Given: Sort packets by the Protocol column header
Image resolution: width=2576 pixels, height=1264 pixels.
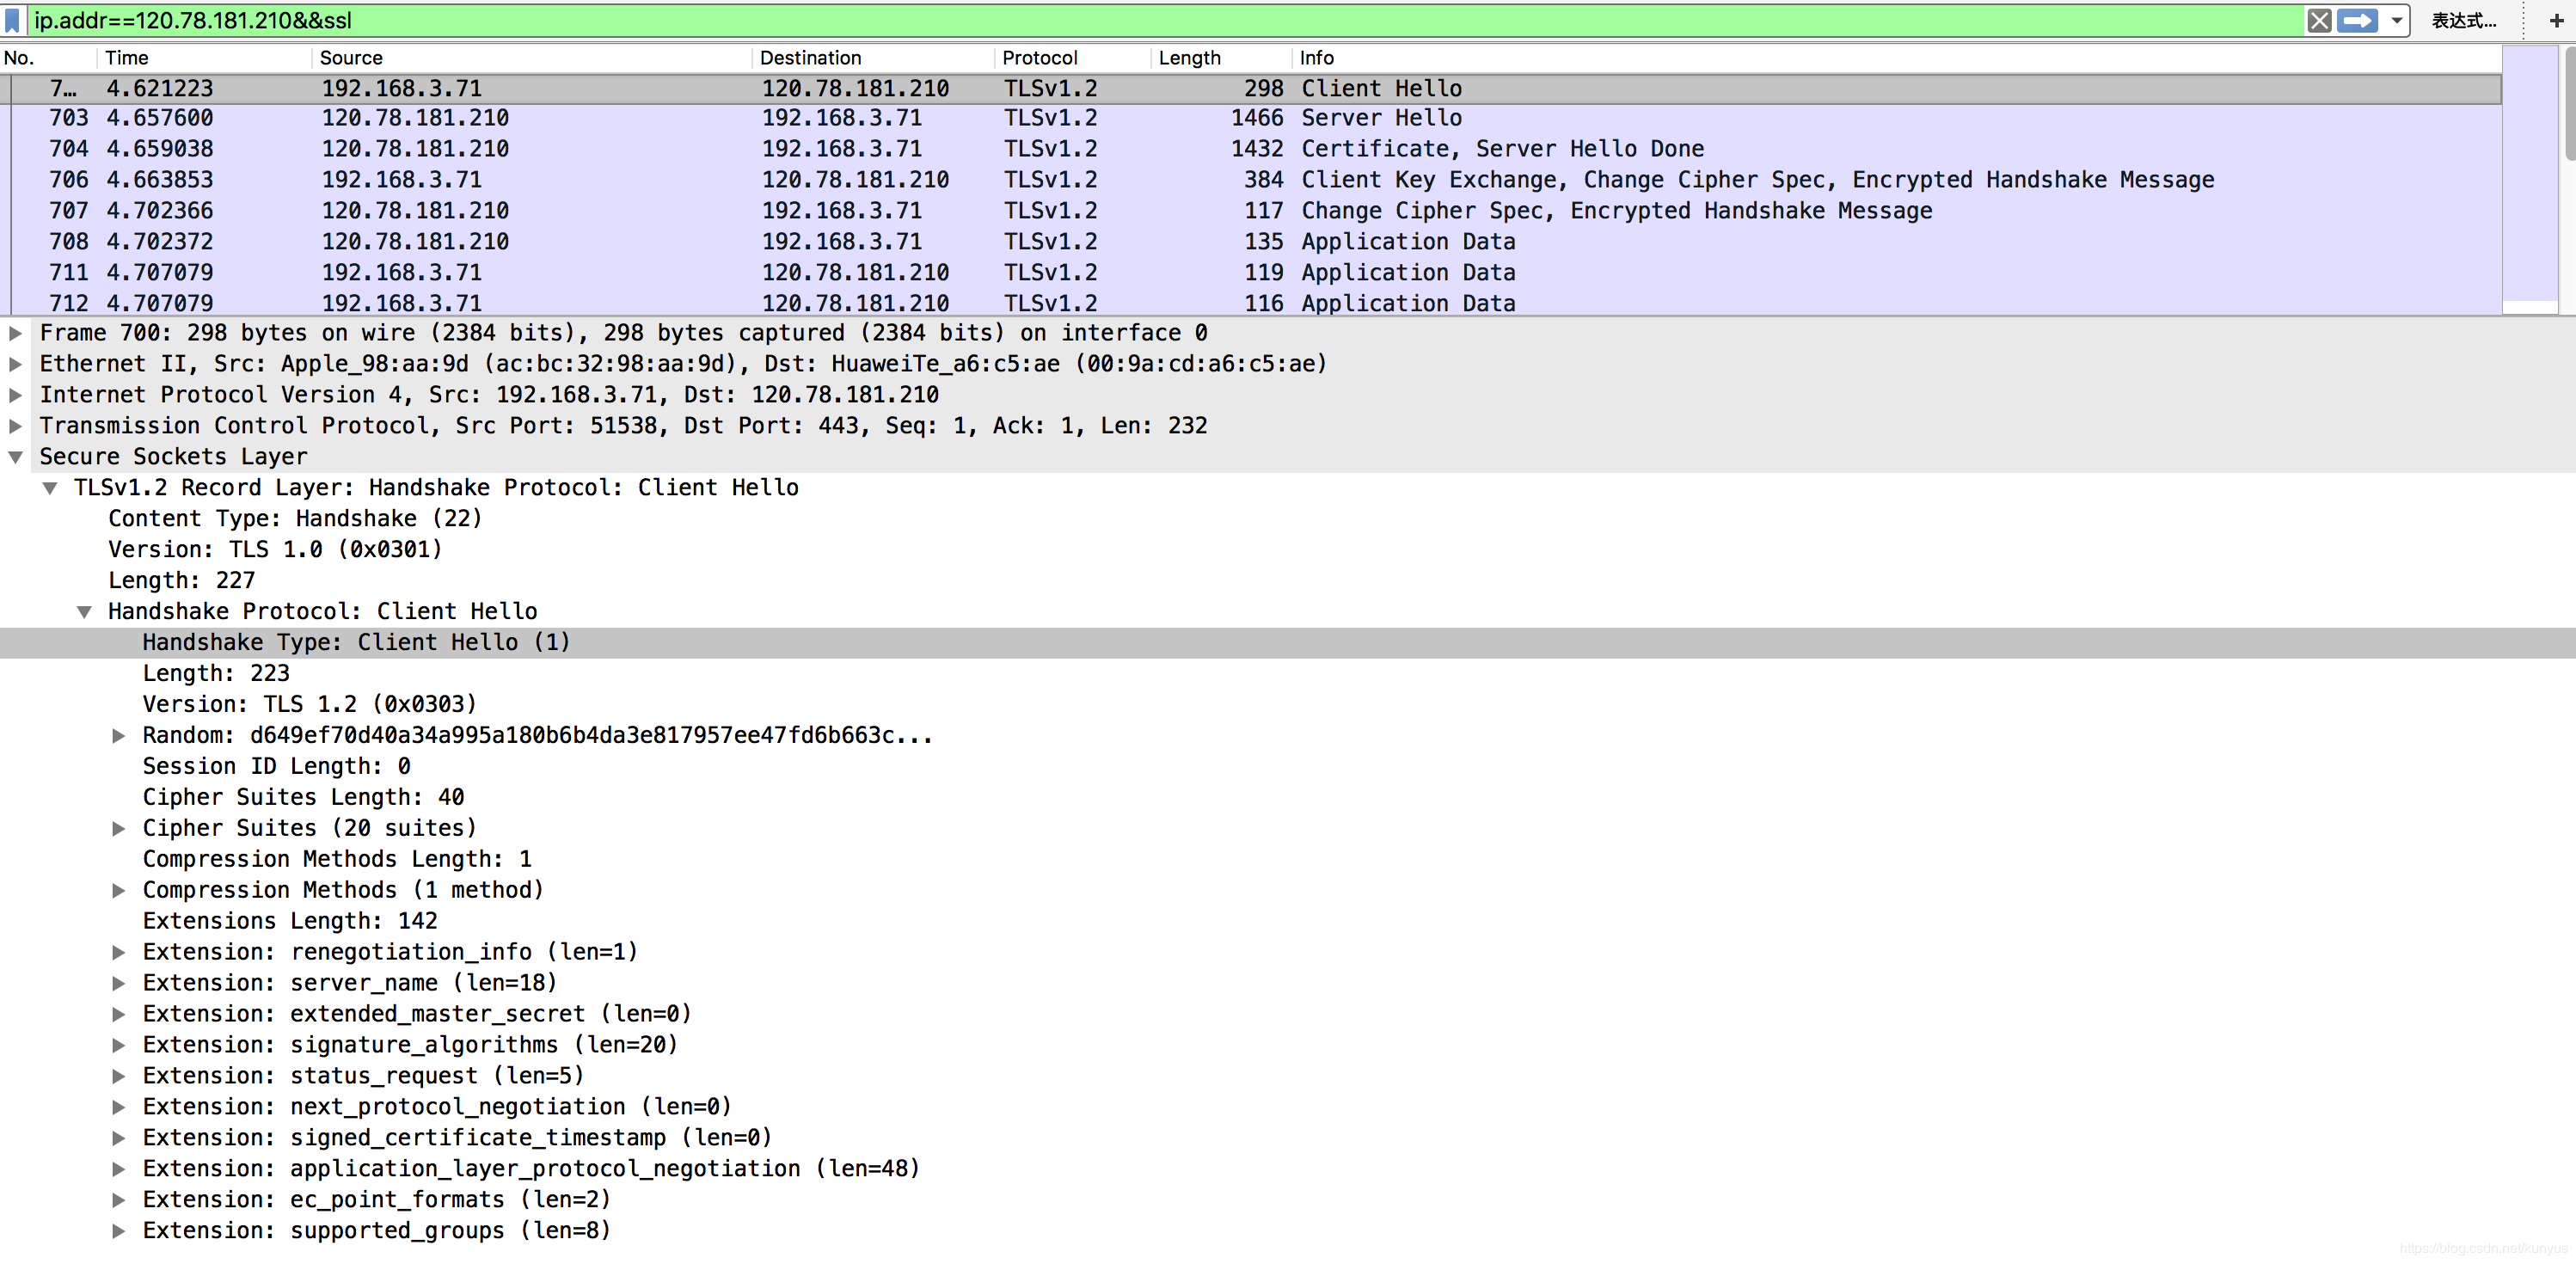Looking at the screenshot, I should pyautogui.click(x=1039, y=58).
